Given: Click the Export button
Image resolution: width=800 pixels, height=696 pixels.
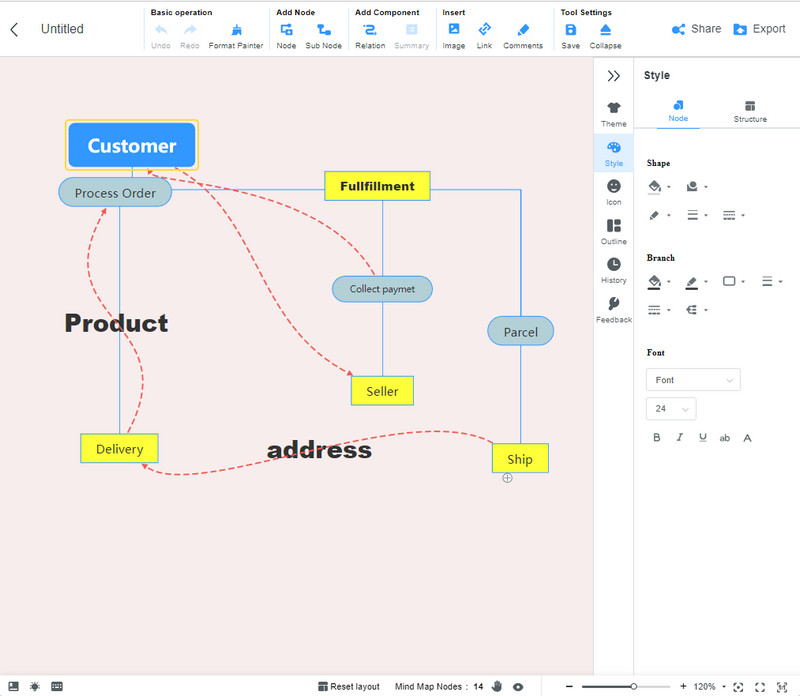Looking at the screenshot, I should coord(759,29).
